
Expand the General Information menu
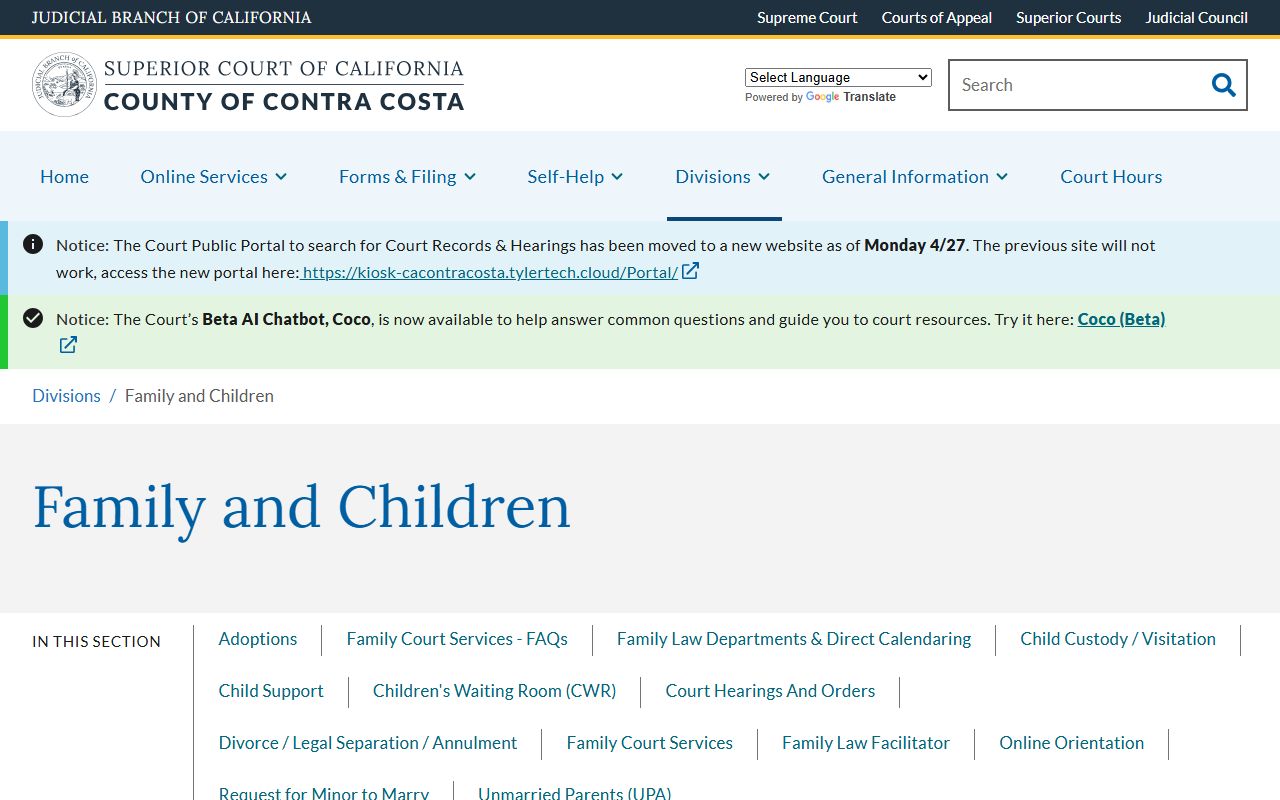point(915,176)
